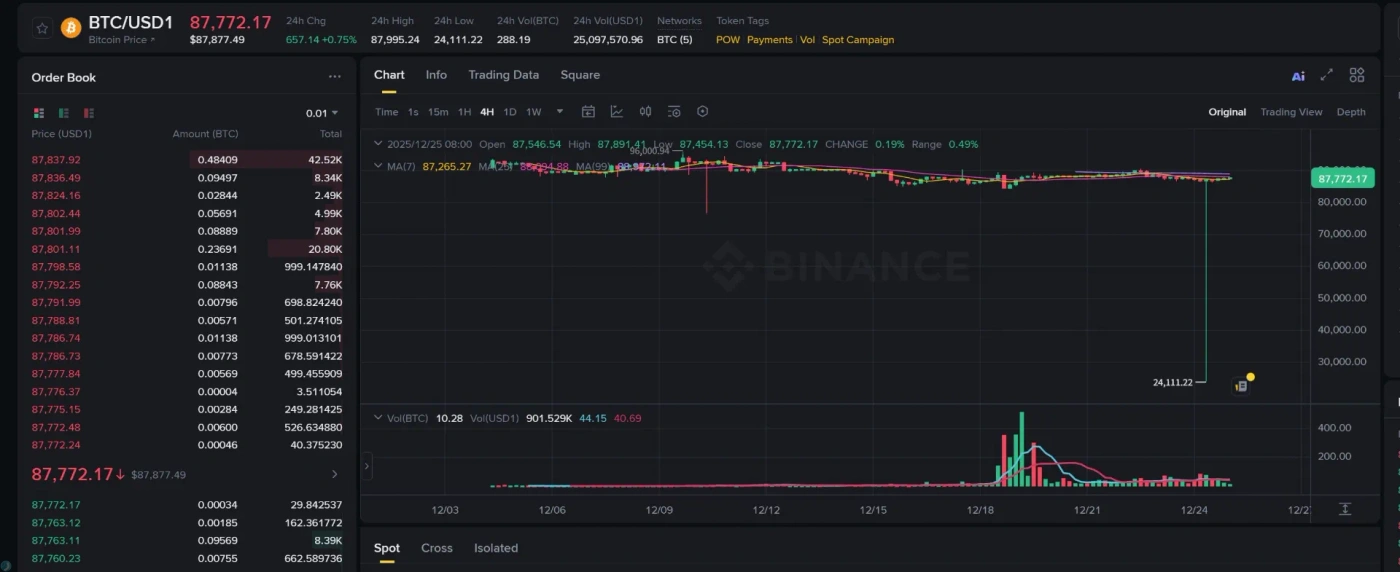Click the Payments token tag

769,40
